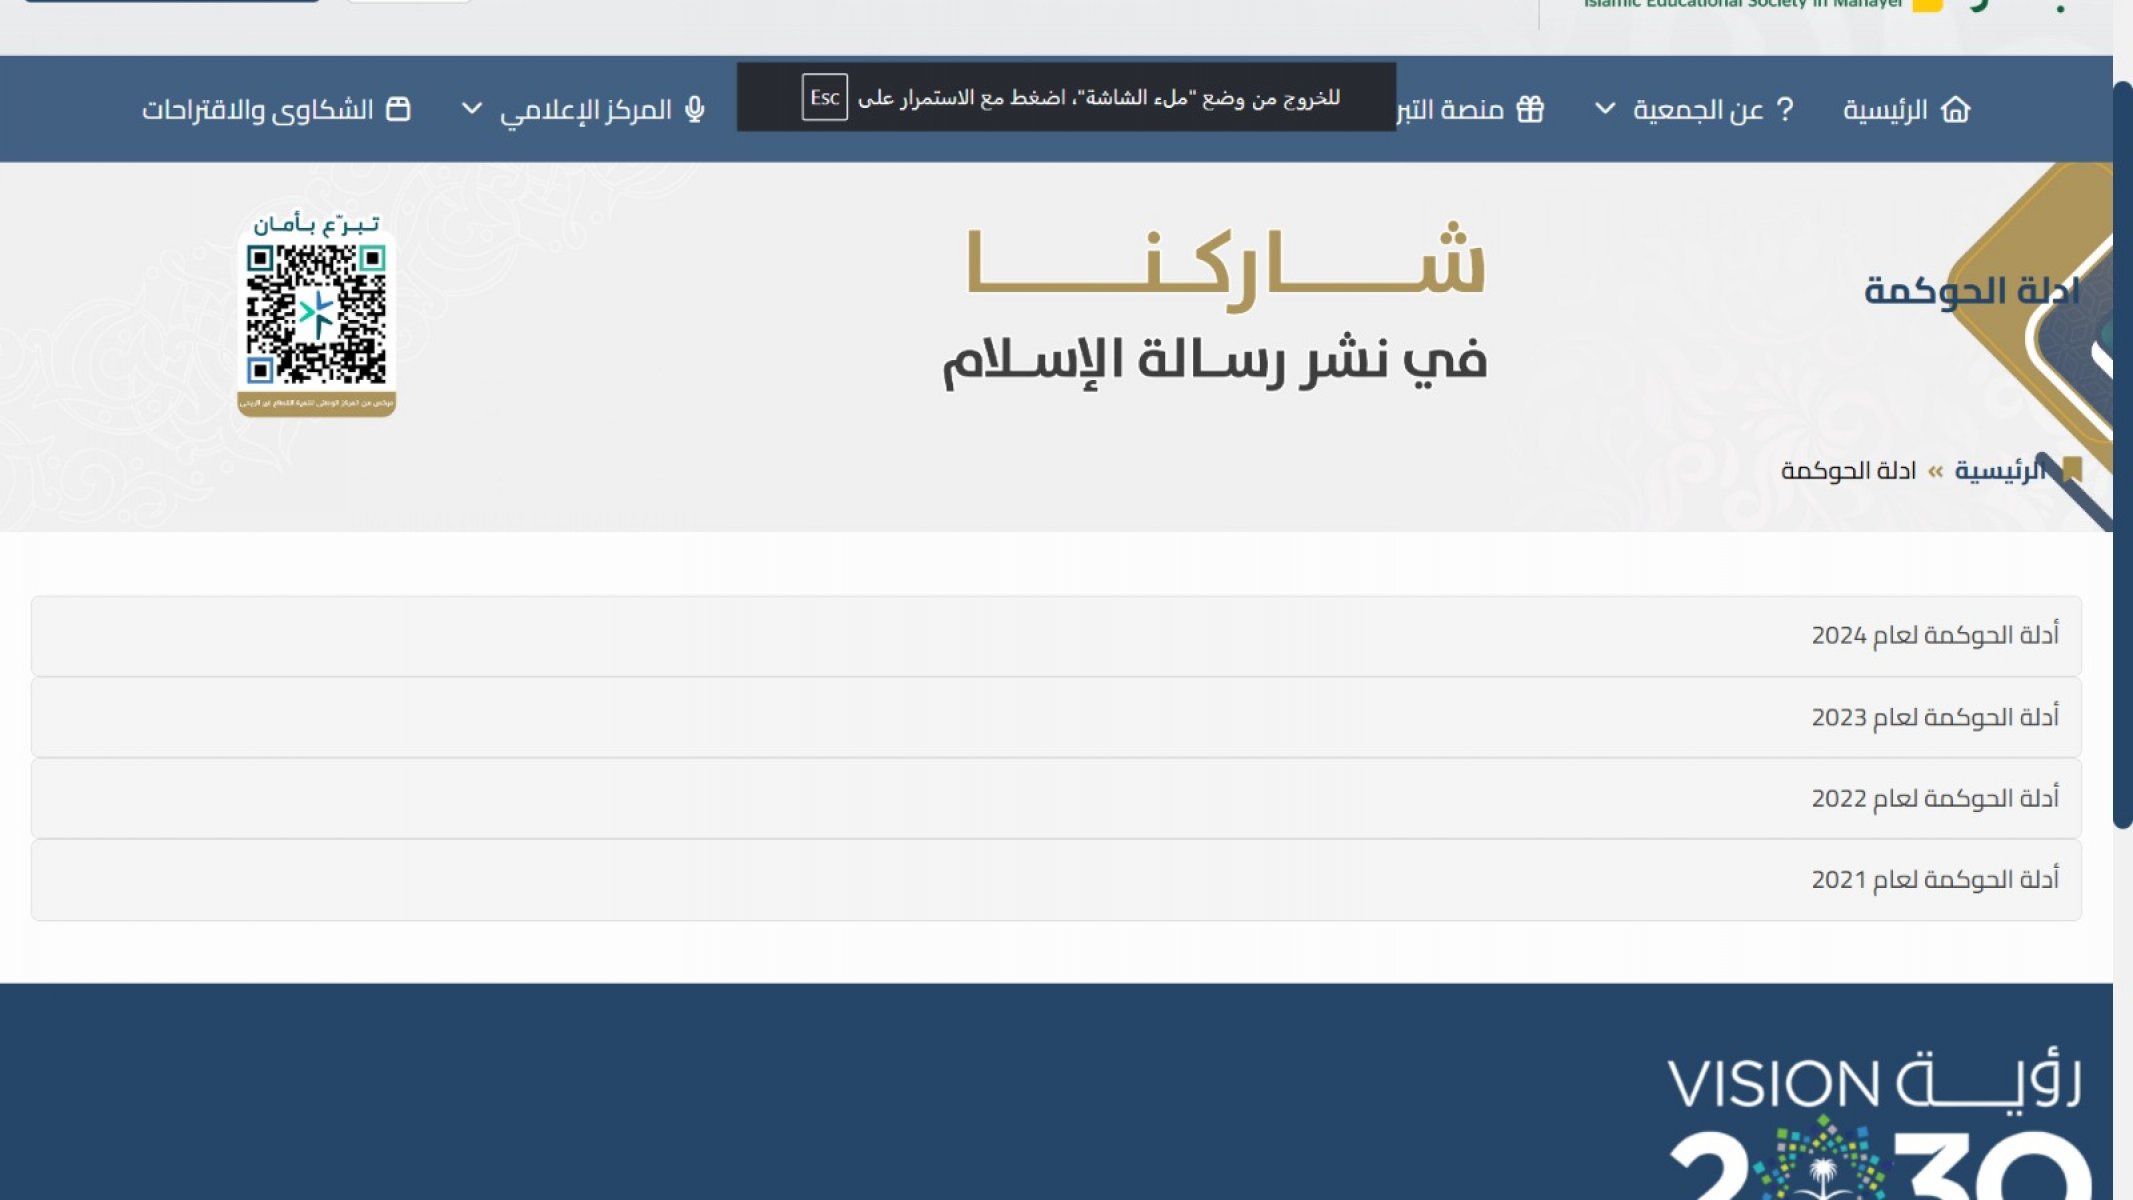Screen dimensions: 2133x1200
Task: Open the الرئيسية menu item
Action: (1906, 109)
